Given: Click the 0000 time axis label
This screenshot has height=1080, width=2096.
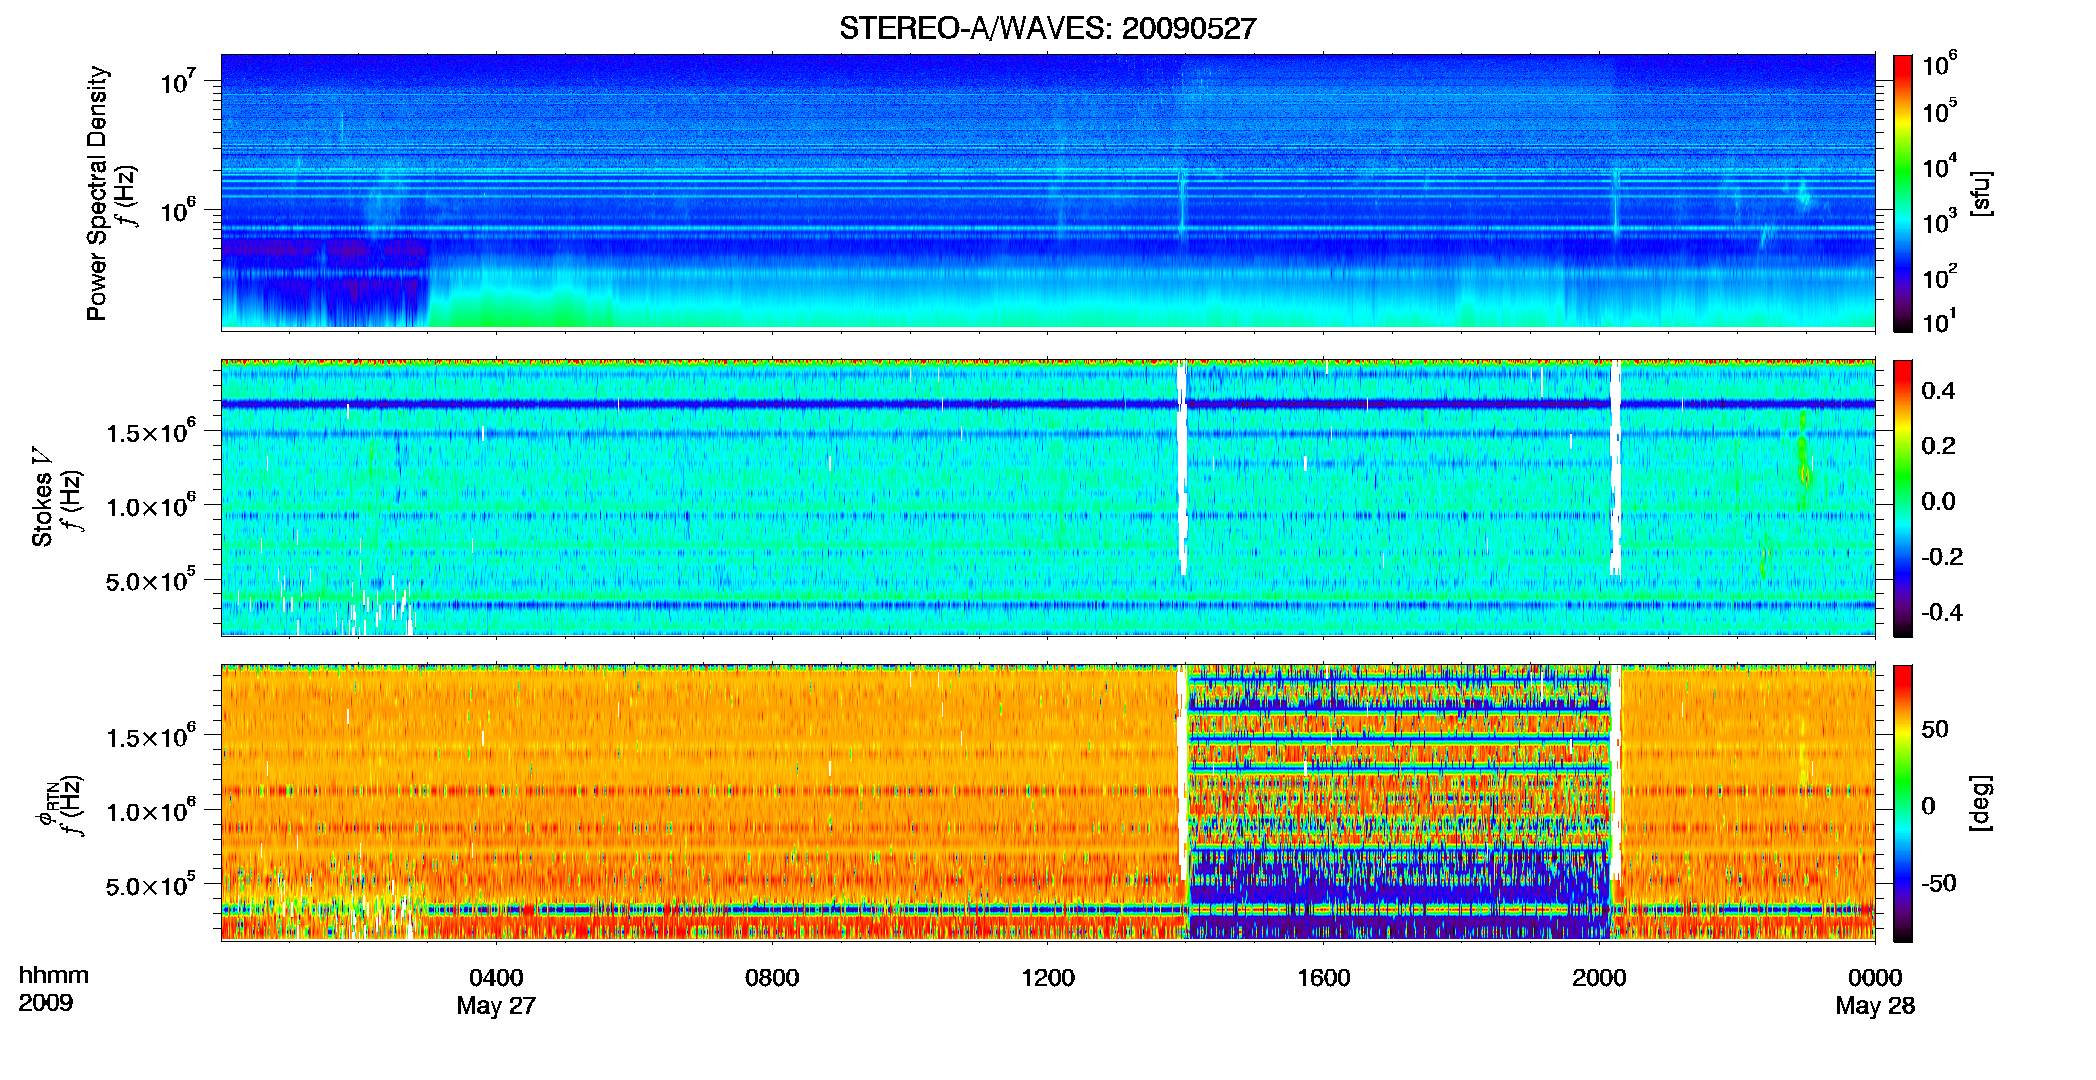Looking at the screenshot, I should (1875, 978).
